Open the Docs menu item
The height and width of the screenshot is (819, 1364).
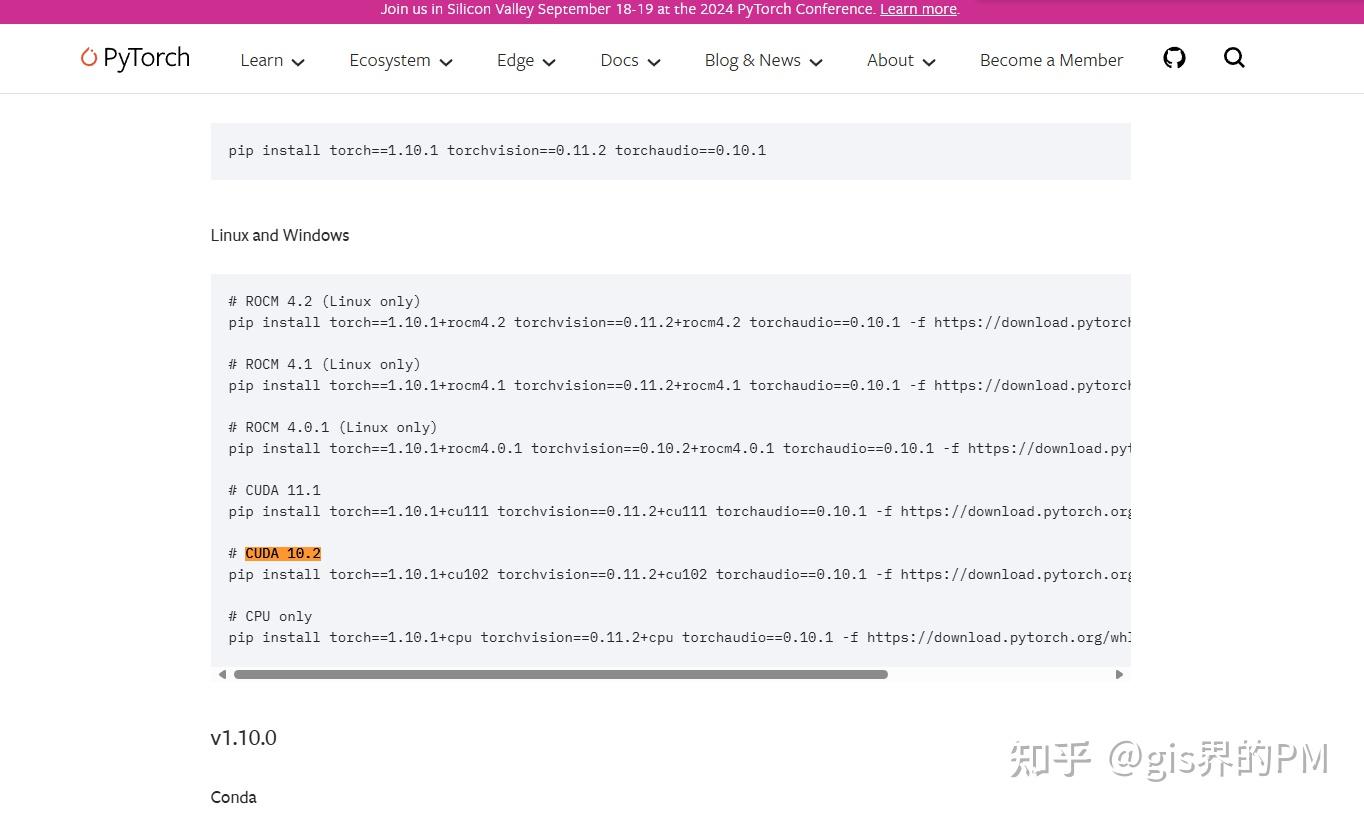[619, 60]
